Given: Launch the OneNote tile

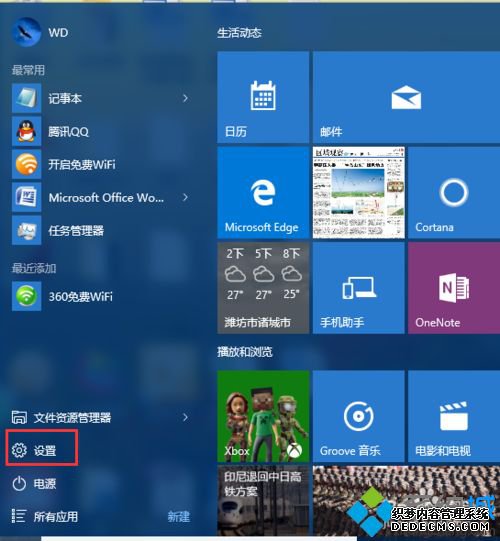Looking at the screenshot, I should point(454,288).
